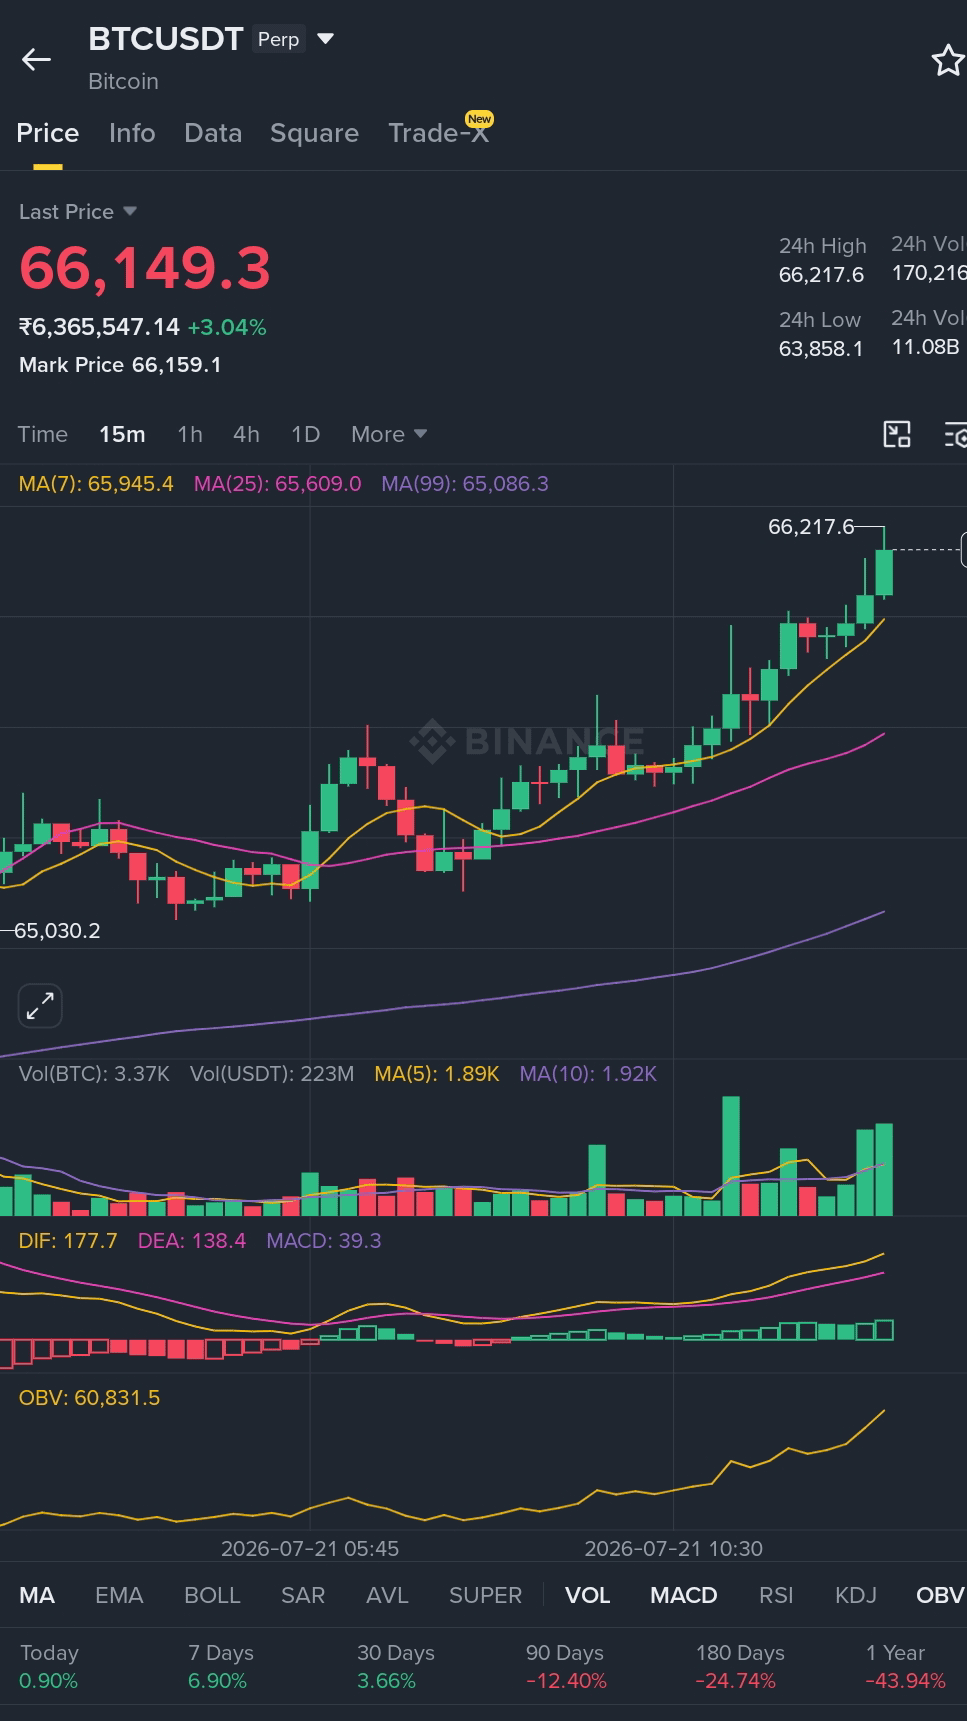Toggle the AVL indicator
Viewport: 967px width, 1721px height.
tap(387, 1595)
